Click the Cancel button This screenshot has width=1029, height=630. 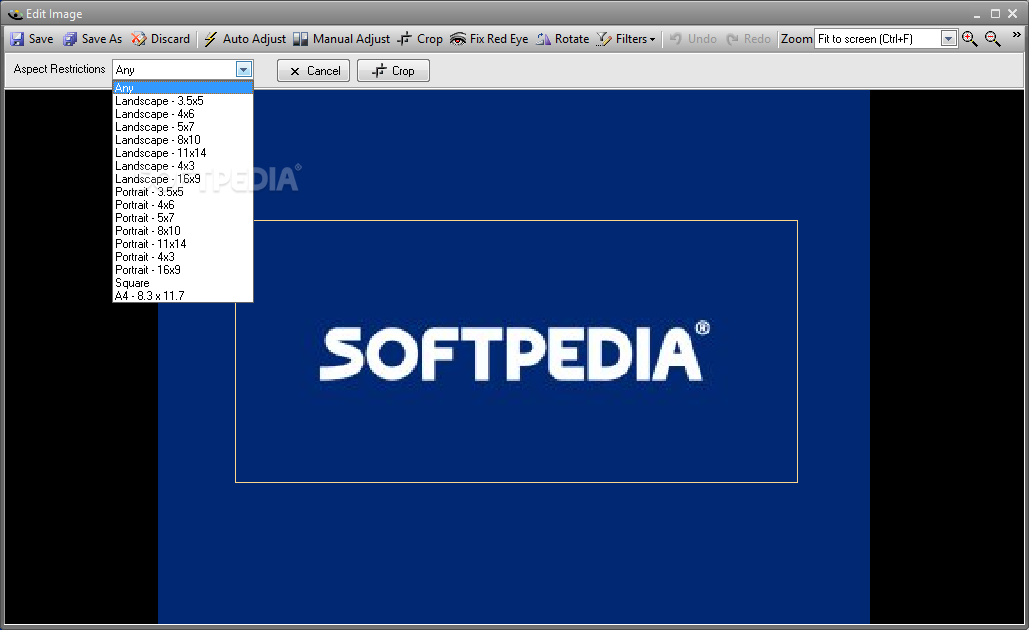[x=314, y=71]
